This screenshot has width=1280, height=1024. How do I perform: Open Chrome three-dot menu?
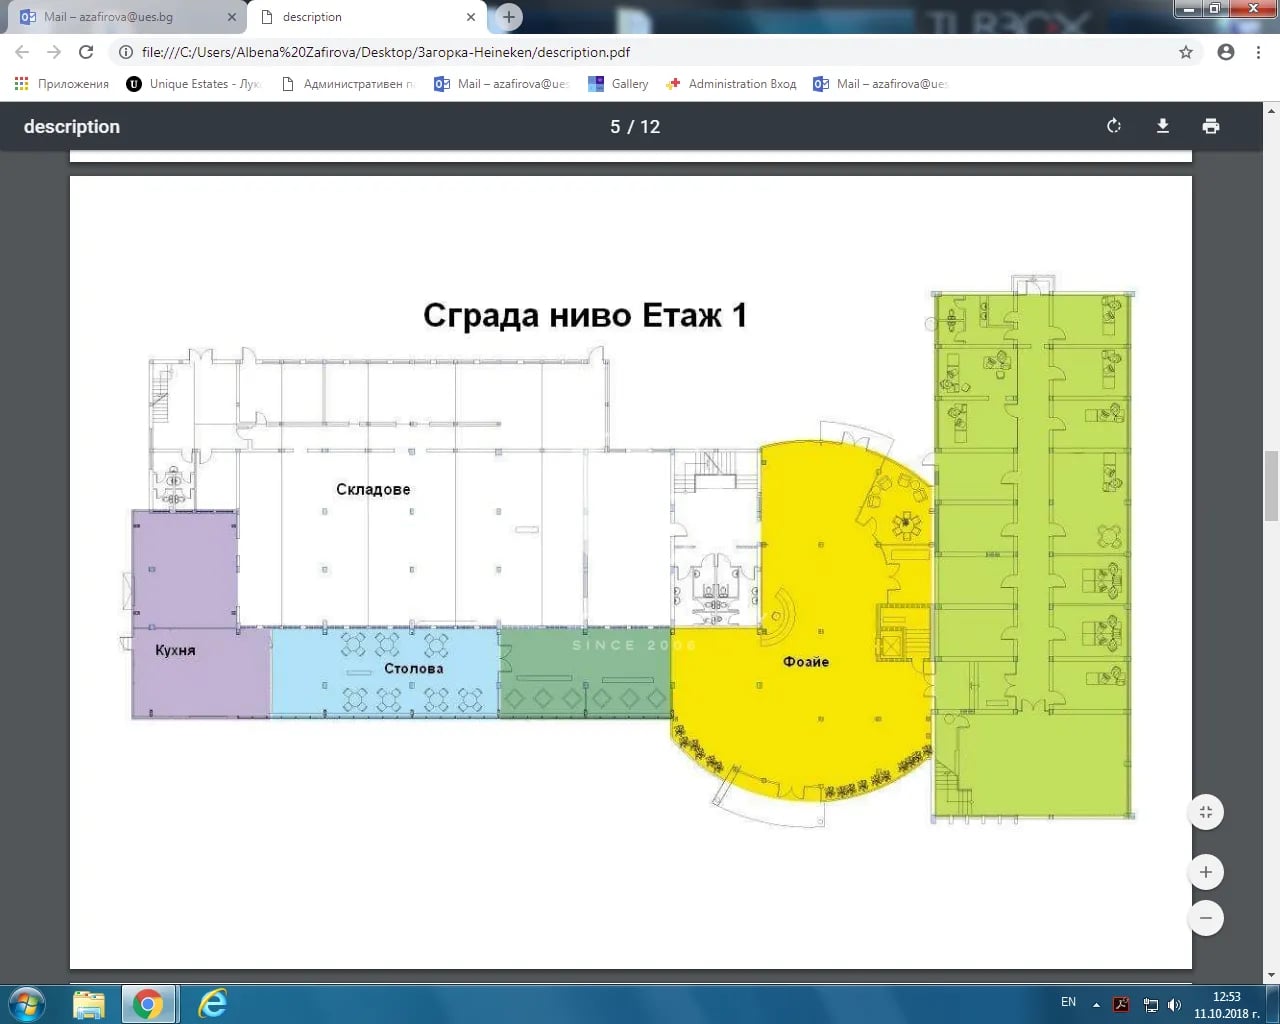[1258, 52]
